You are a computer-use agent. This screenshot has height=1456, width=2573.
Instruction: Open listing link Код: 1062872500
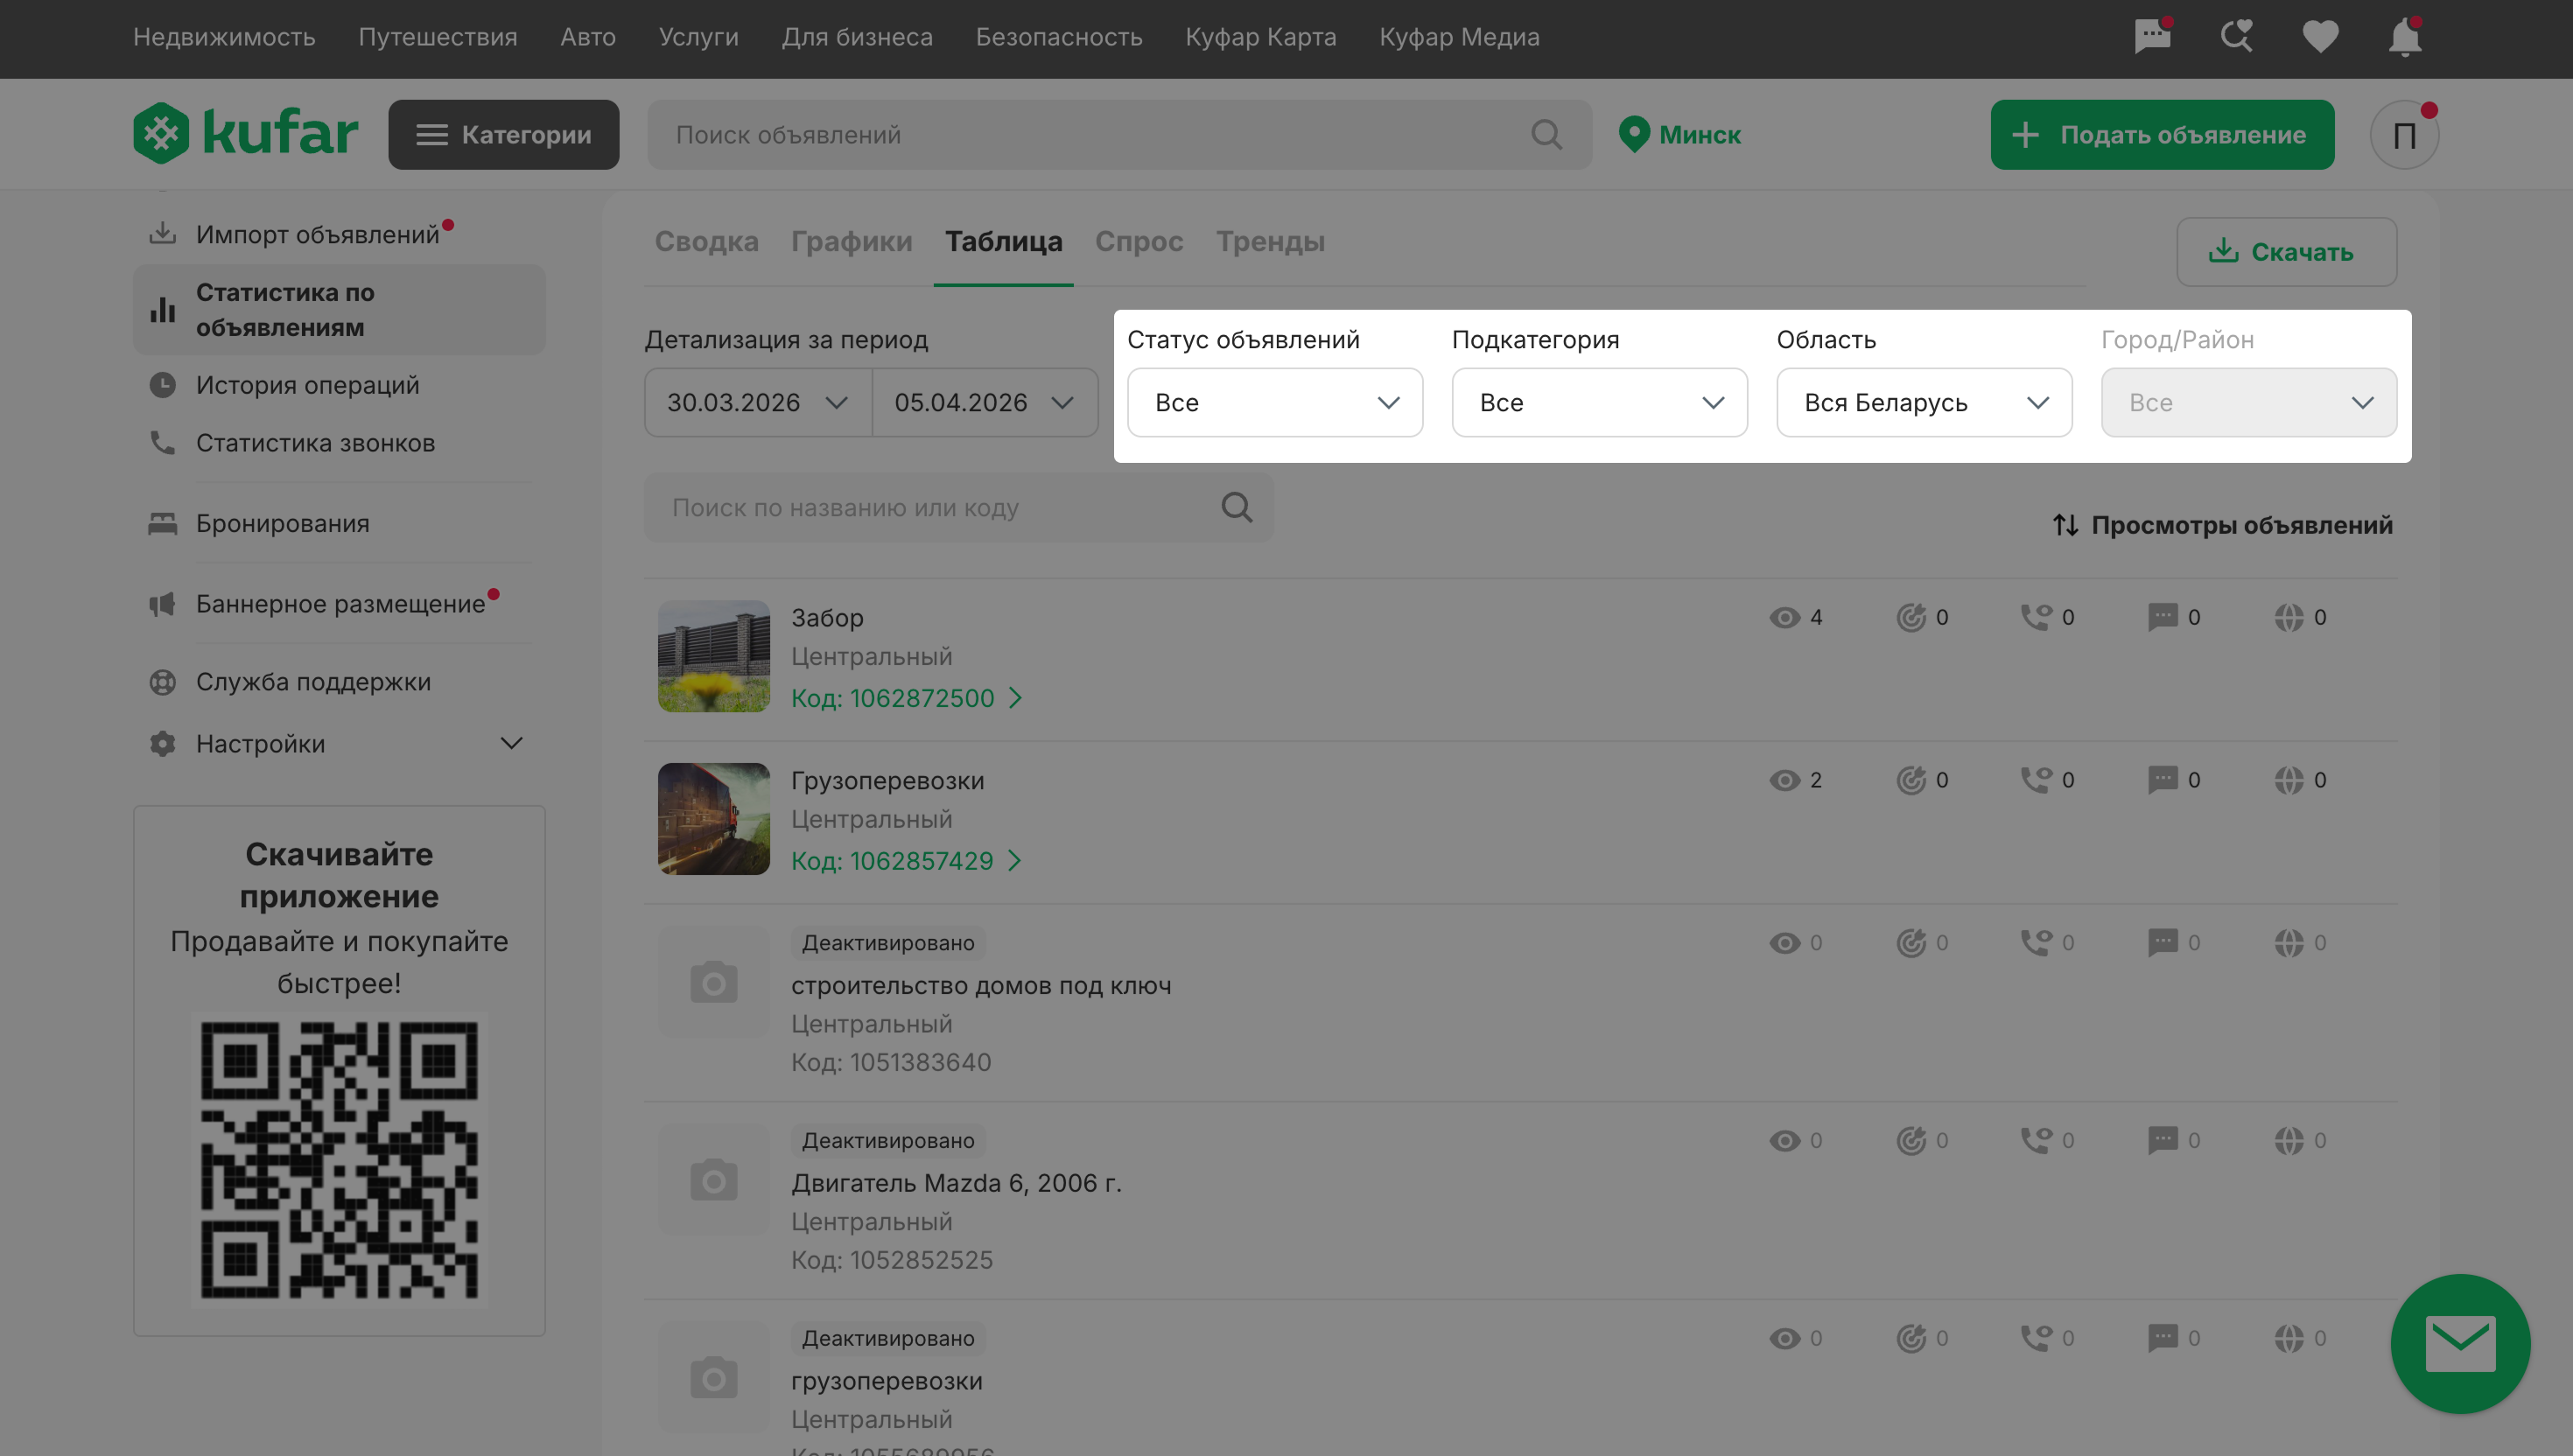pos(906,698)
